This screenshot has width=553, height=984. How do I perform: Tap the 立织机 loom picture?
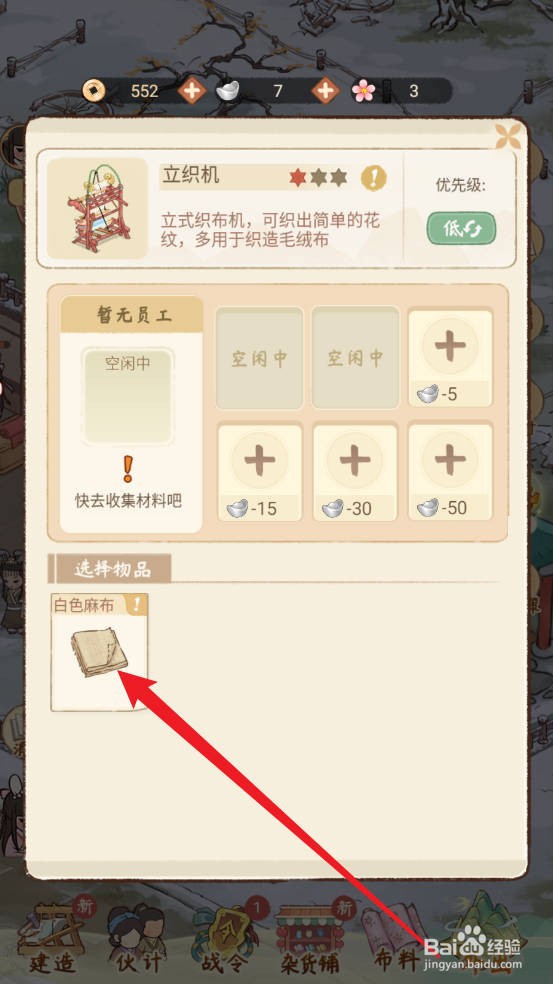coord(97,208)
